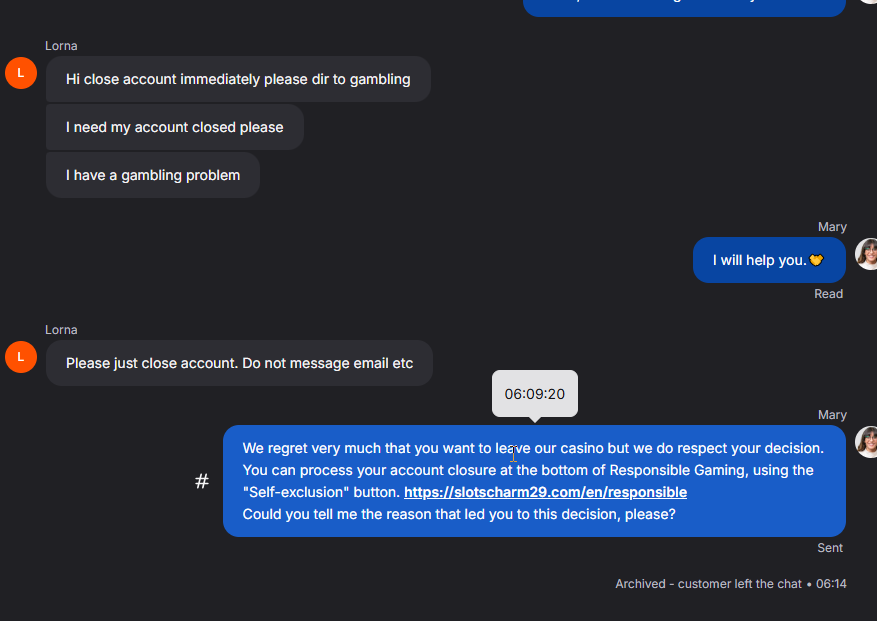
Task: Select the "I have a gambling problem" message
Action: click(153, 175)
